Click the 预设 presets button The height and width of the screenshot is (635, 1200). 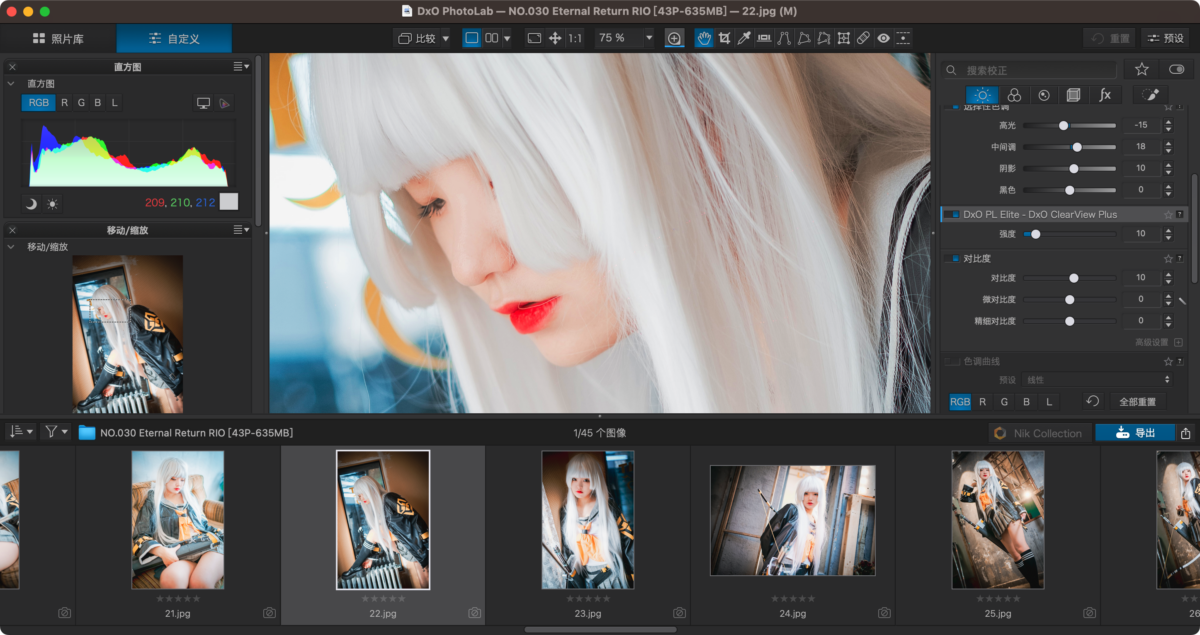[x=1166, y=38]
